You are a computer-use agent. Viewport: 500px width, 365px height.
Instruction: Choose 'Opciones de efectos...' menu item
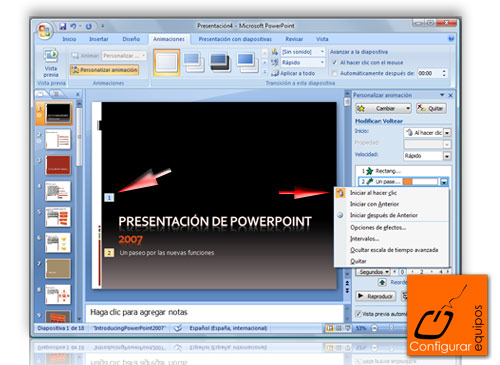pos(392,228)
